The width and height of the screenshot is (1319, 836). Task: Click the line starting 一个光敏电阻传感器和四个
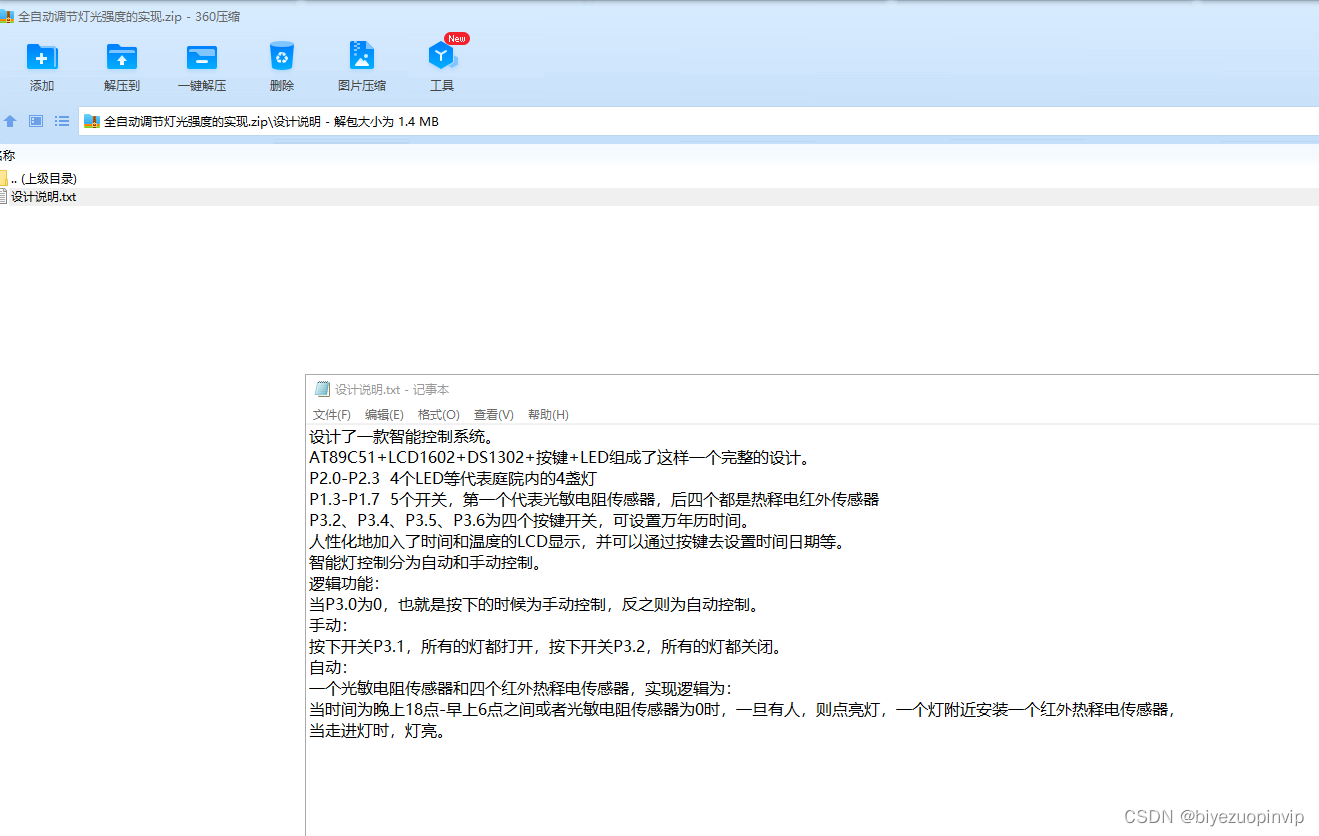coord(521,689)
